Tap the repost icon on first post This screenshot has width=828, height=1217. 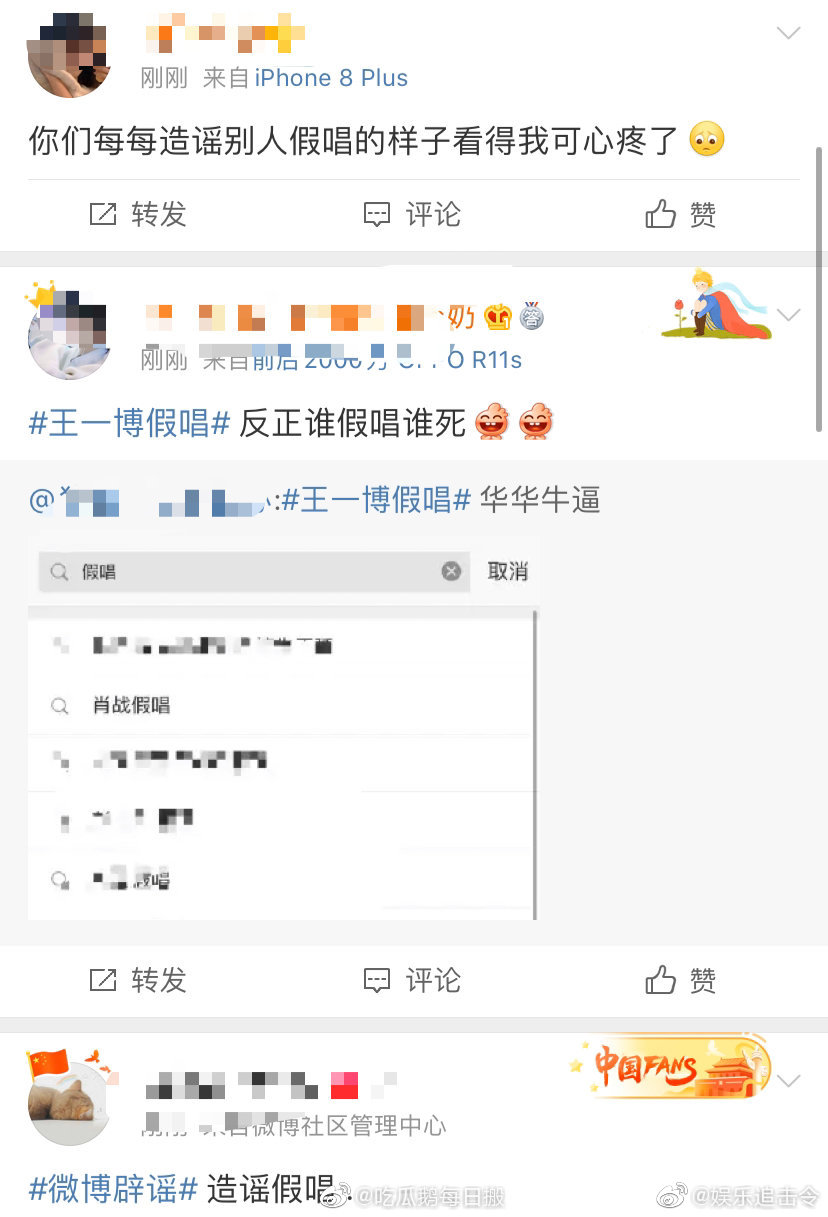pos(103,214)
